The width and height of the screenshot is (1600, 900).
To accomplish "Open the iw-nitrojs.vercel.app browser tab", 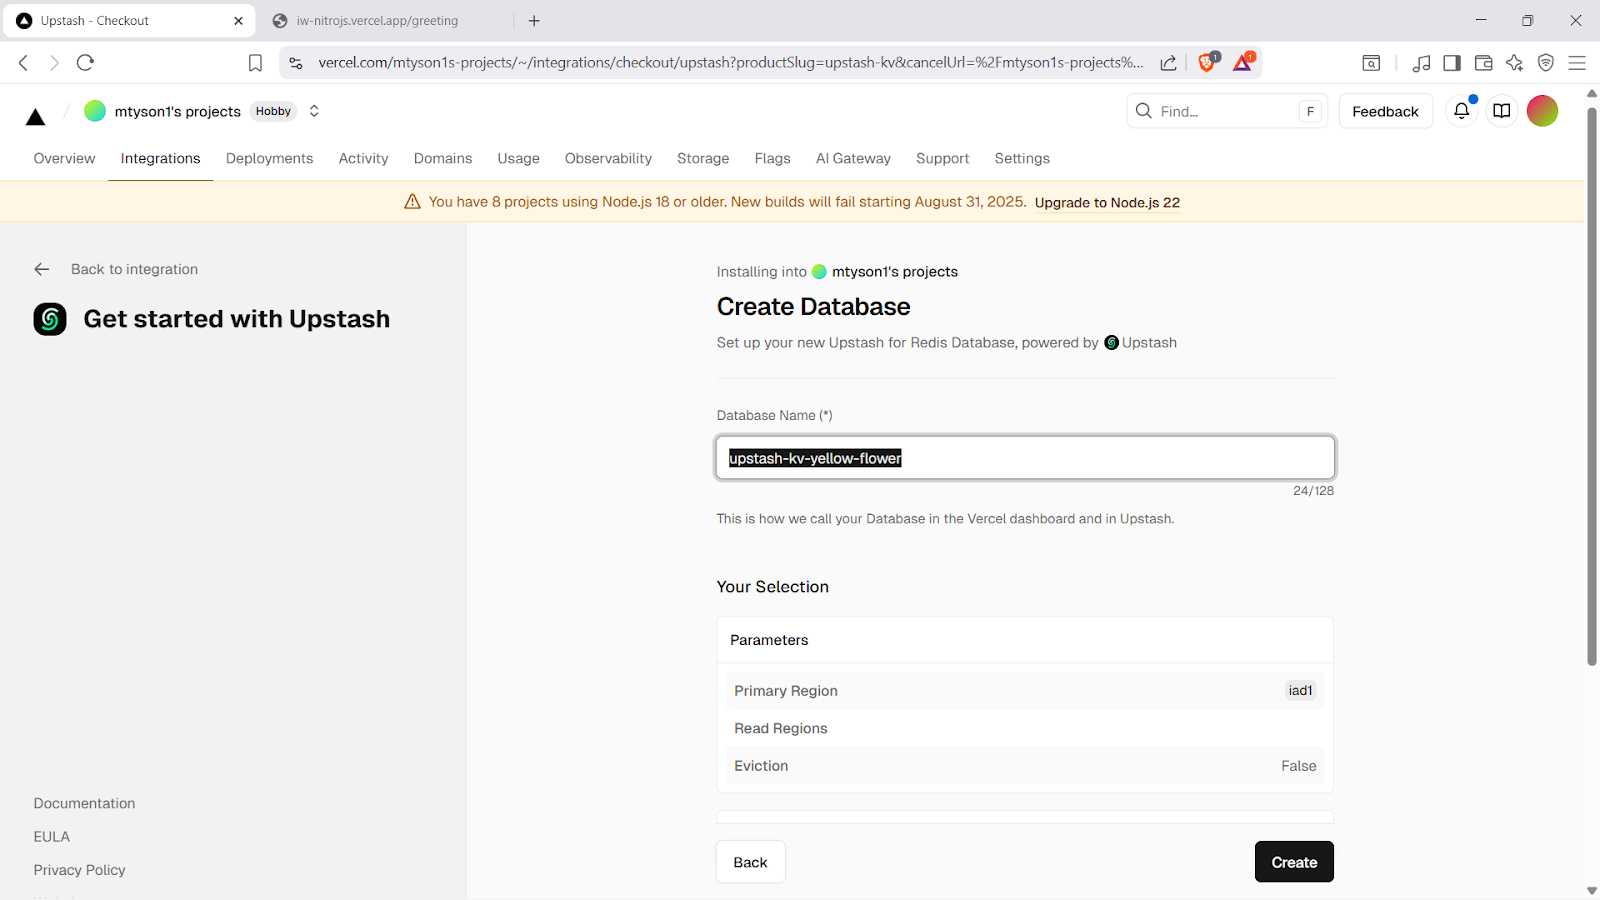I will [x=377, y=21].
